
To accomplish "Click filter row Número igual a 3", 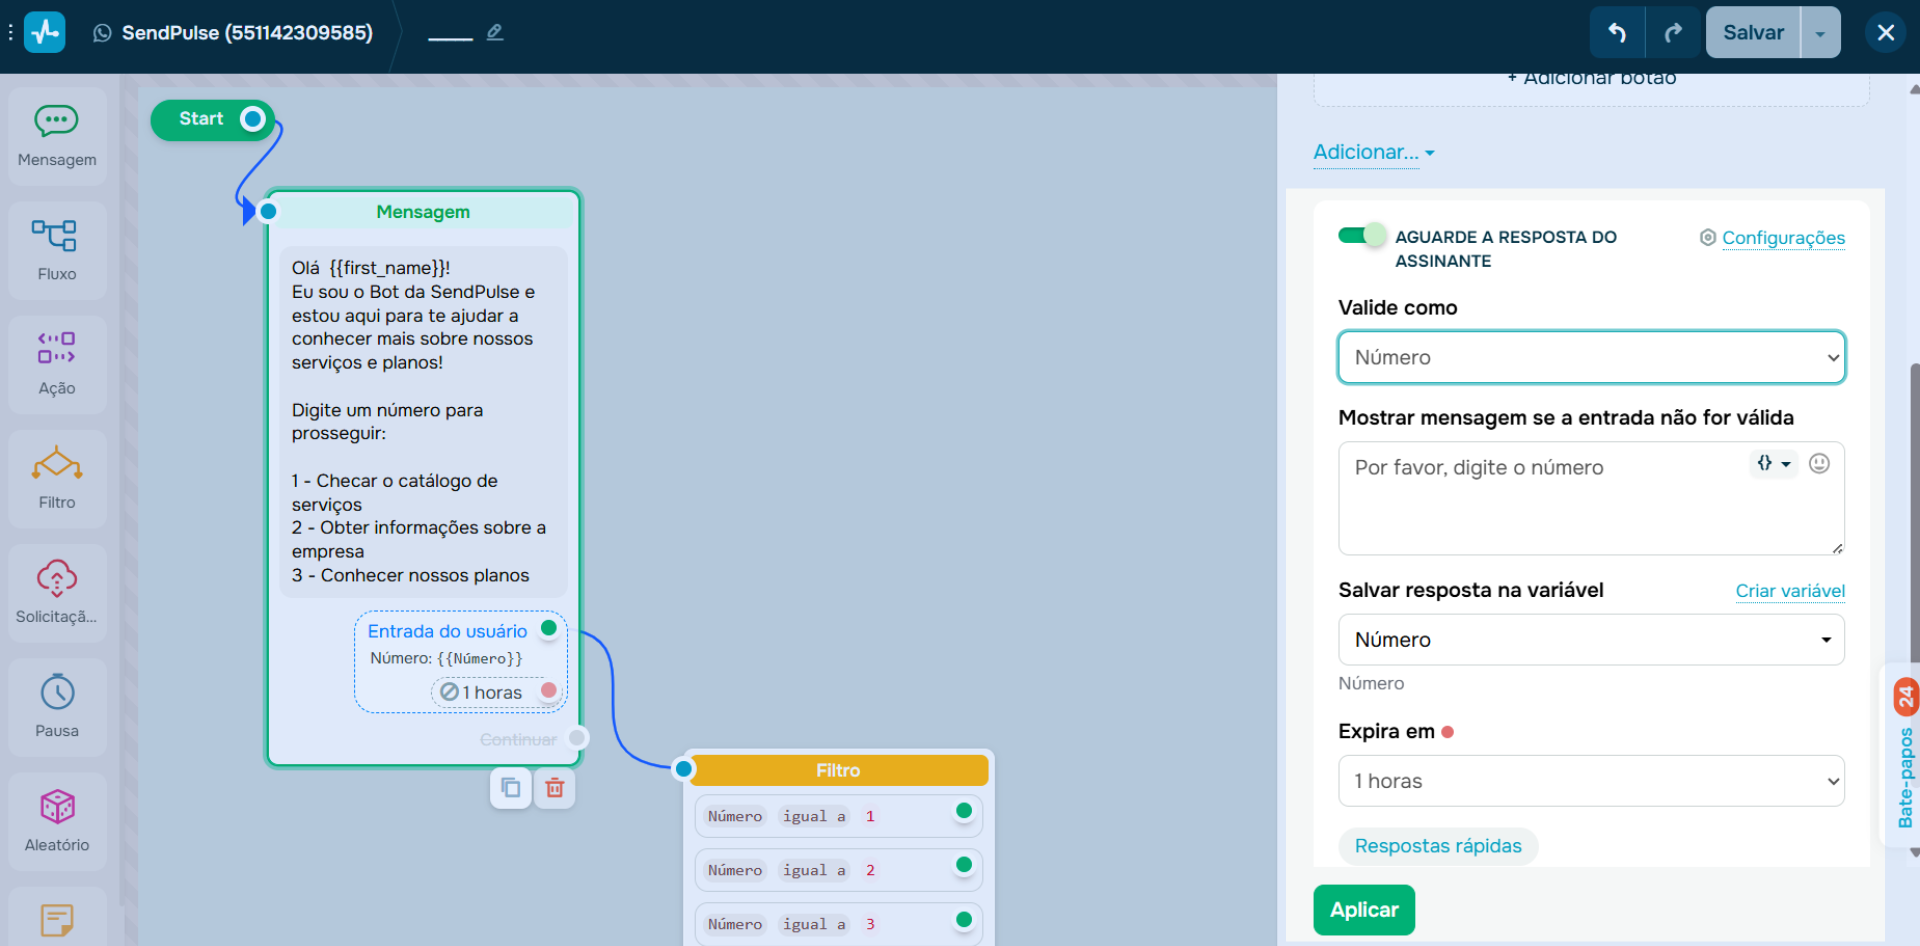I will [838, 924].
